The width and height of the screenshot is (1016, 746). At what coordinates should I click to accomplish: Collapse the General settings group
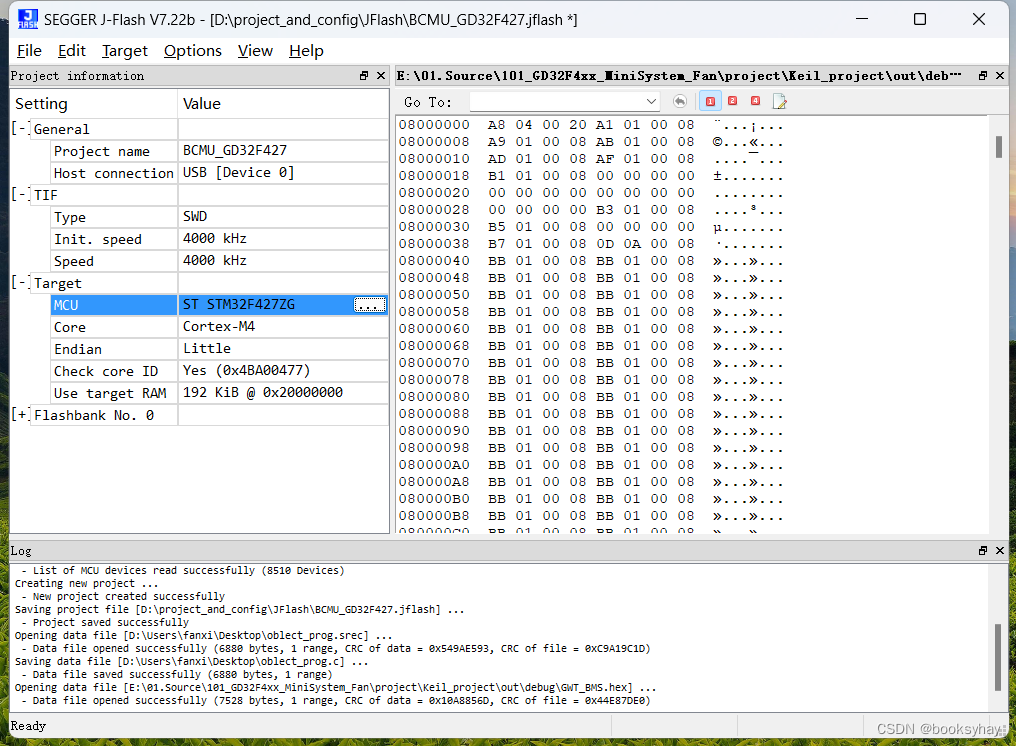click(21, 128)
